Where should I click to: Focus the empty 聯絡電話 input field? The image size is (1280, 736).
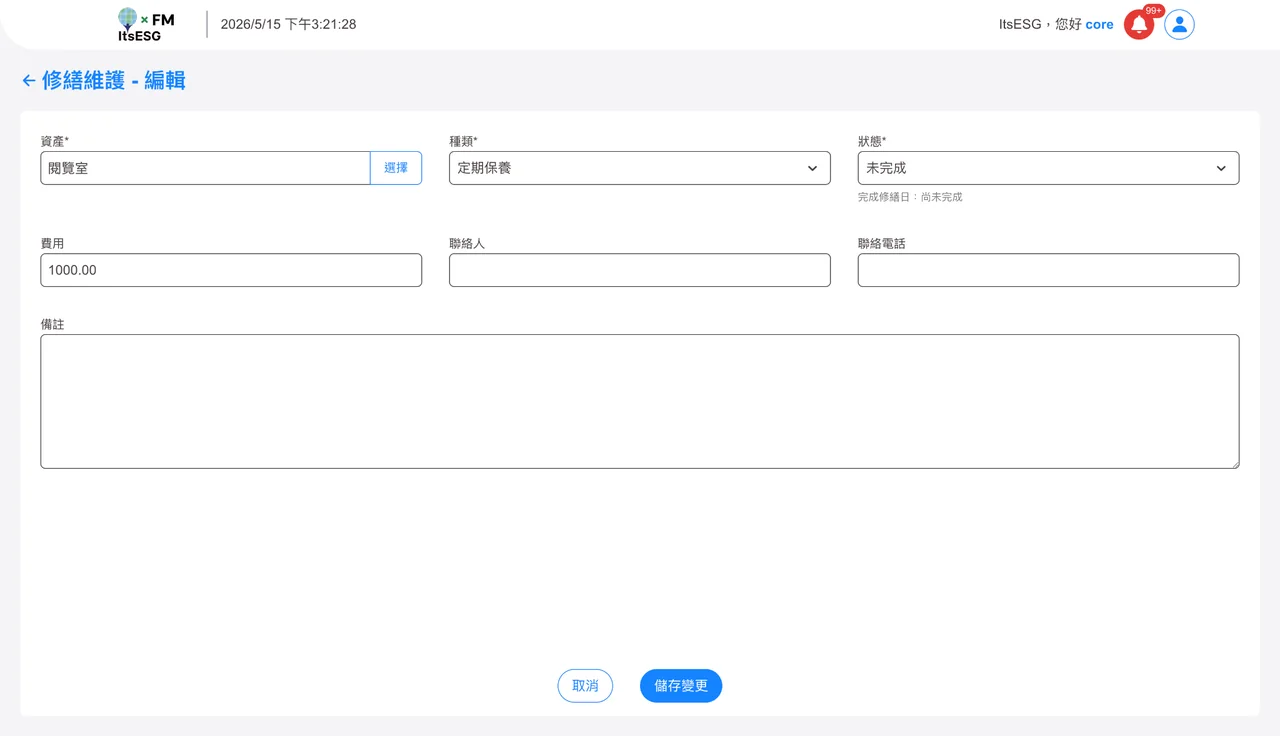tap(1048, 270)
